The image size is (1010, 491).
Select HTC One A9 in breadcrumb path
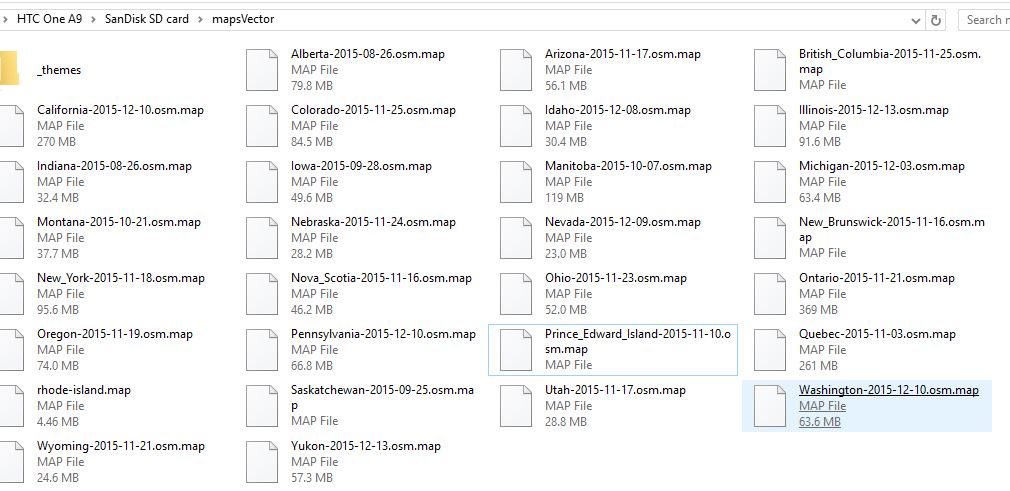pos(48,19)
